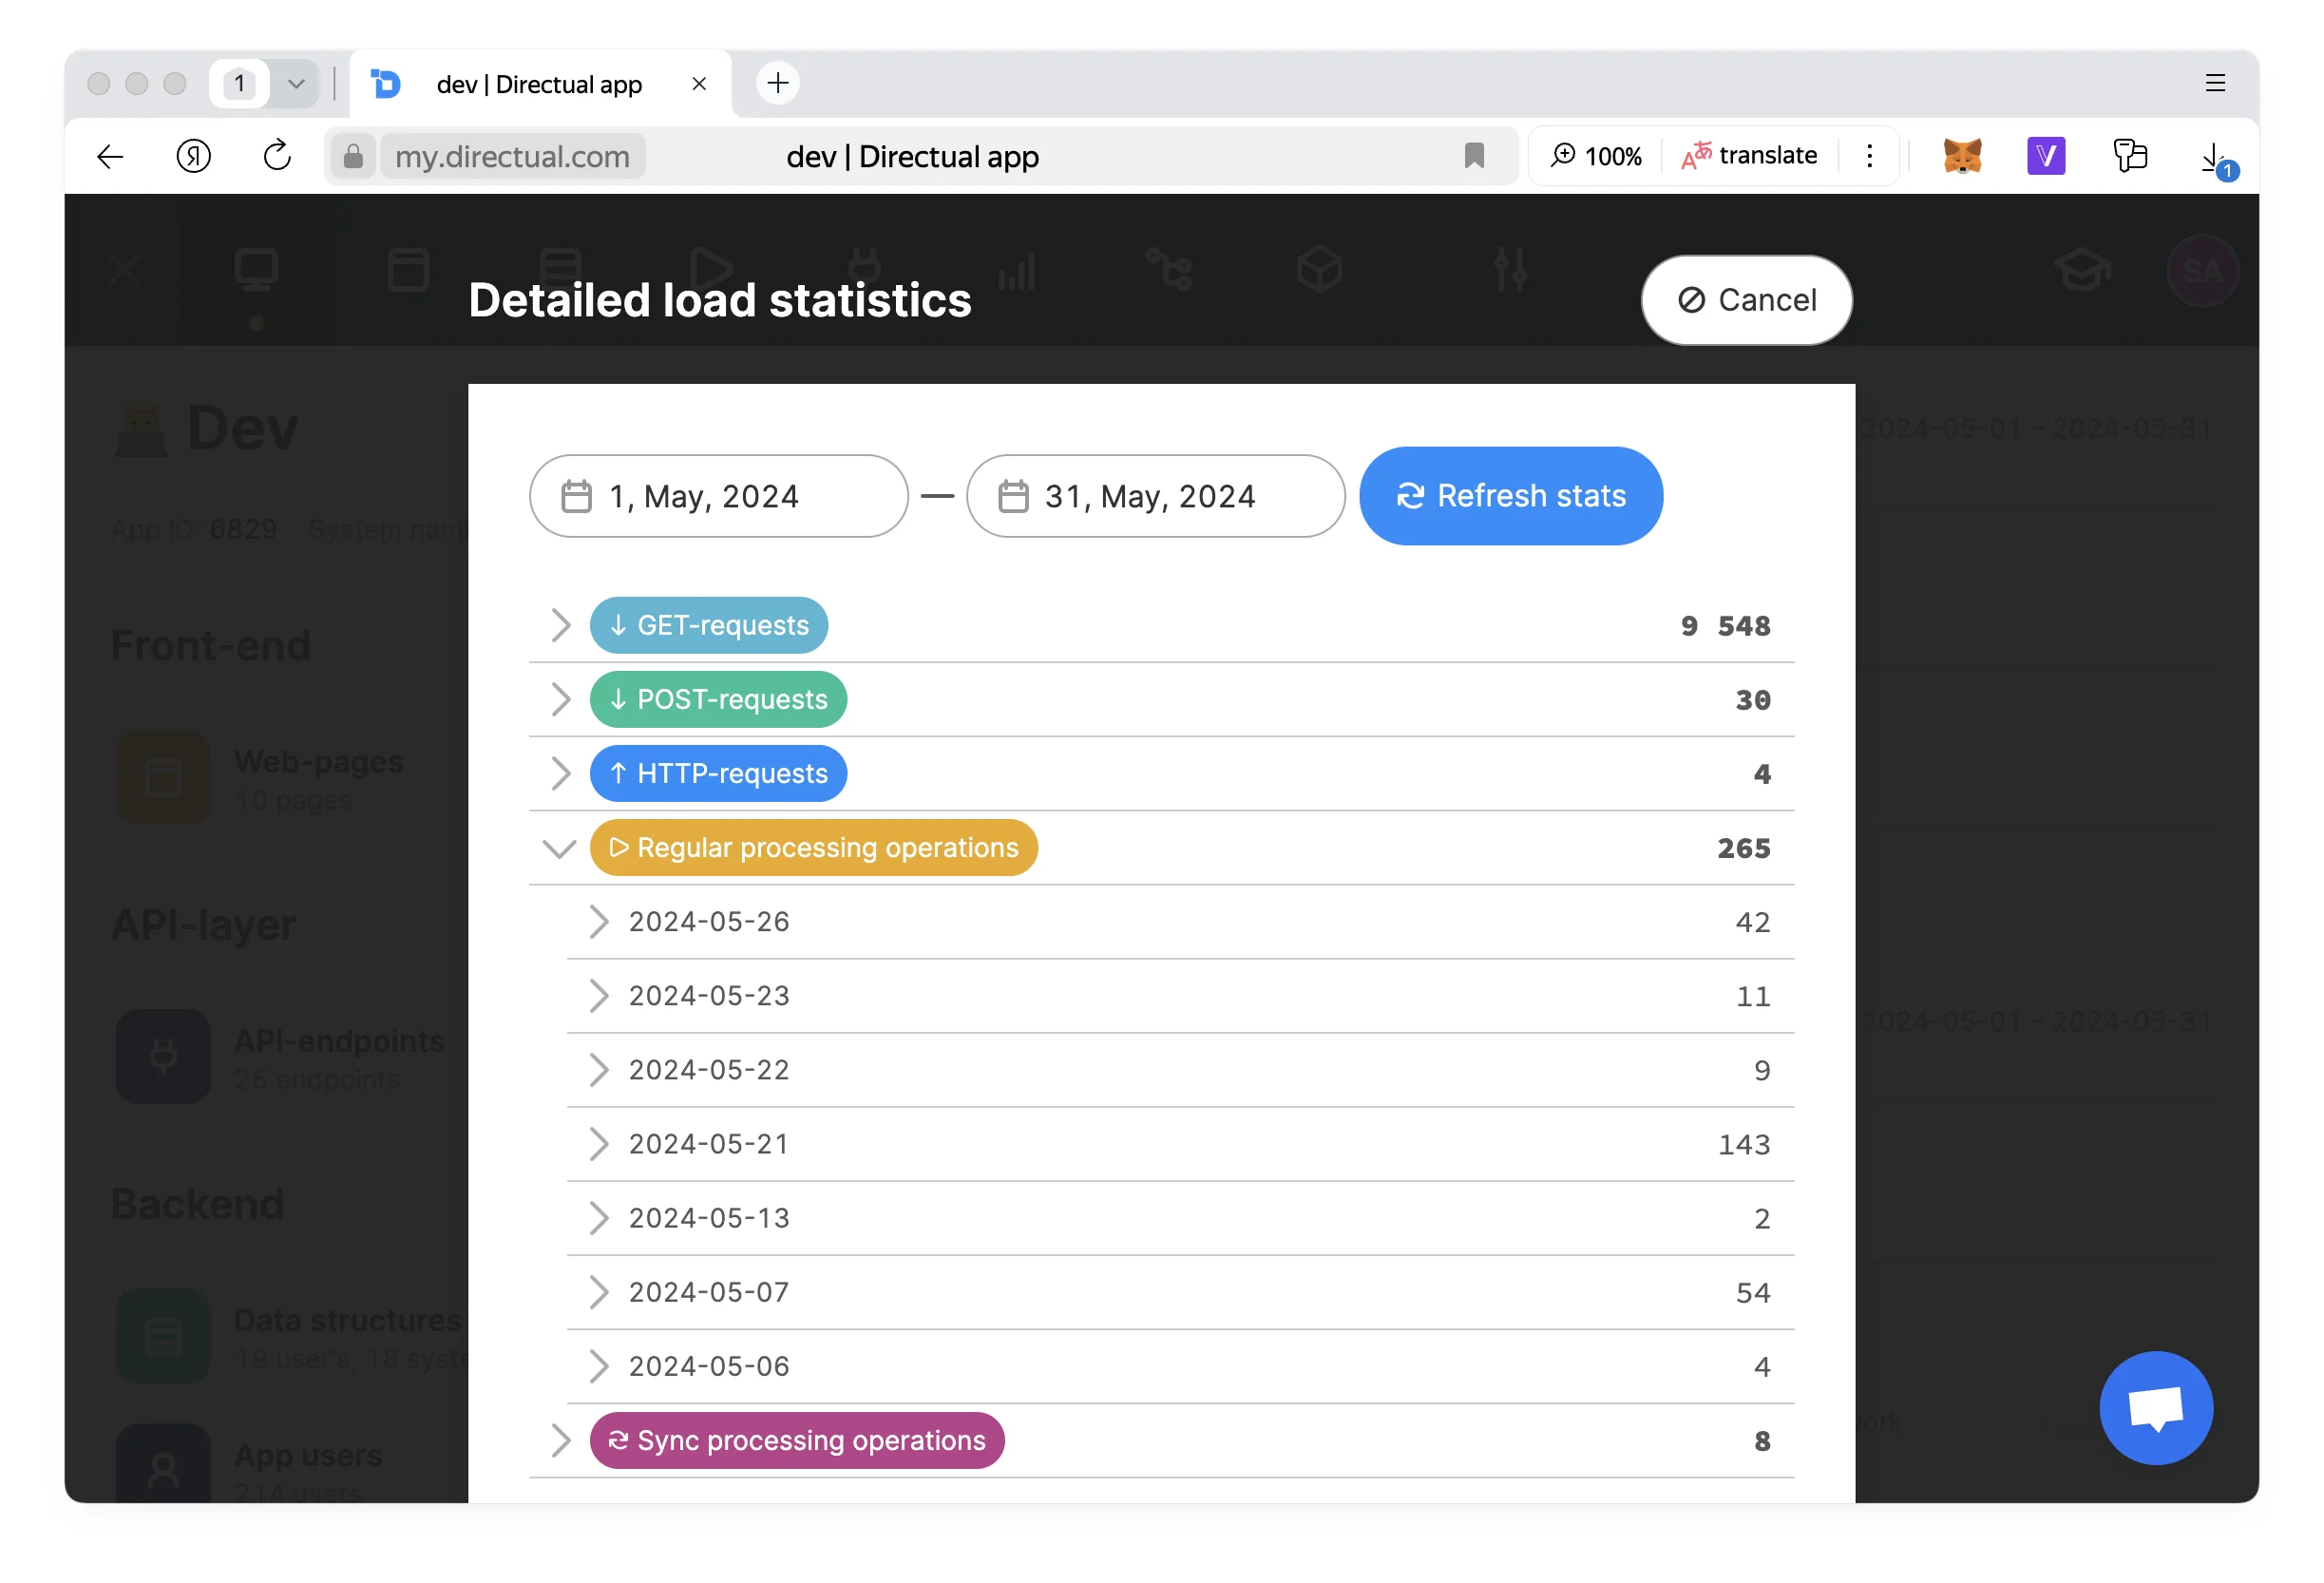Click the downloads arrow icon
The height and width of the screenshot is (1583, 2324).
pyautogui.click(x=2211, y=156)
